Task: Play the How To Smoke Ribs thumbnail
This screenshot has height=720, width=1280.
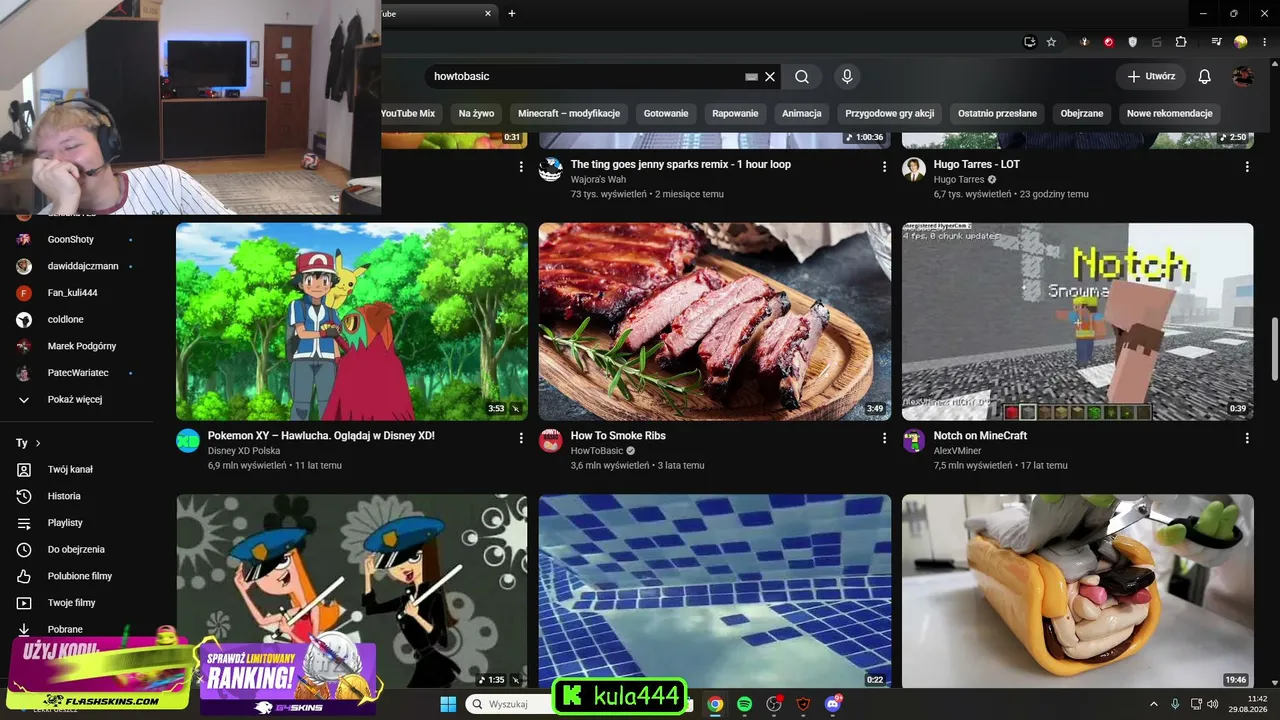Action: point(715,321)
